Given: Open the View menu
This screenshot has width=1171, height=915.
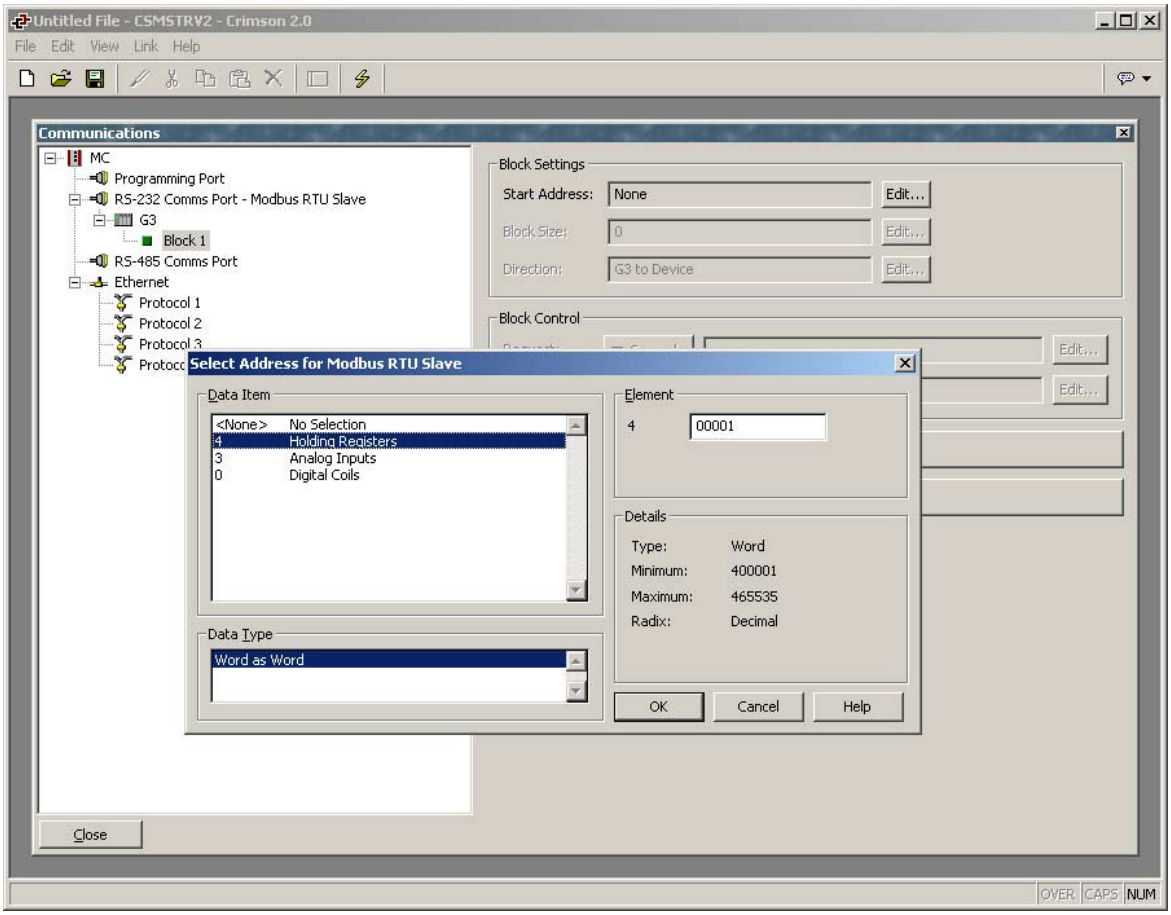Looking at the screenshot, I should click(105, 46).
